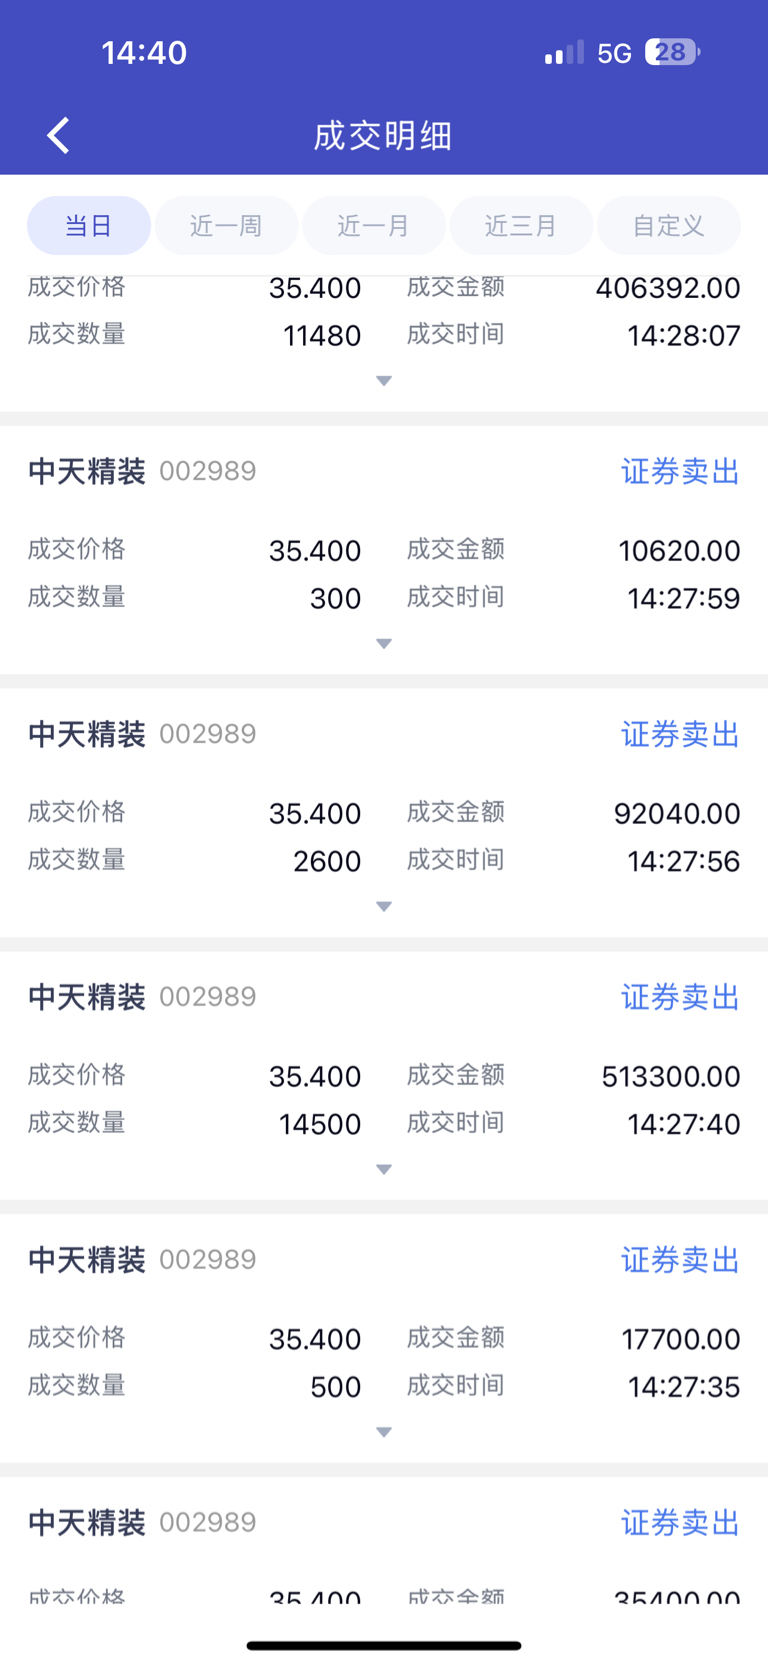Image resolution: width=768 pixels, height=1665 pixels.
Task: Open 中天精装 stock with 14500 shares sold
Action: coord(87,997)
